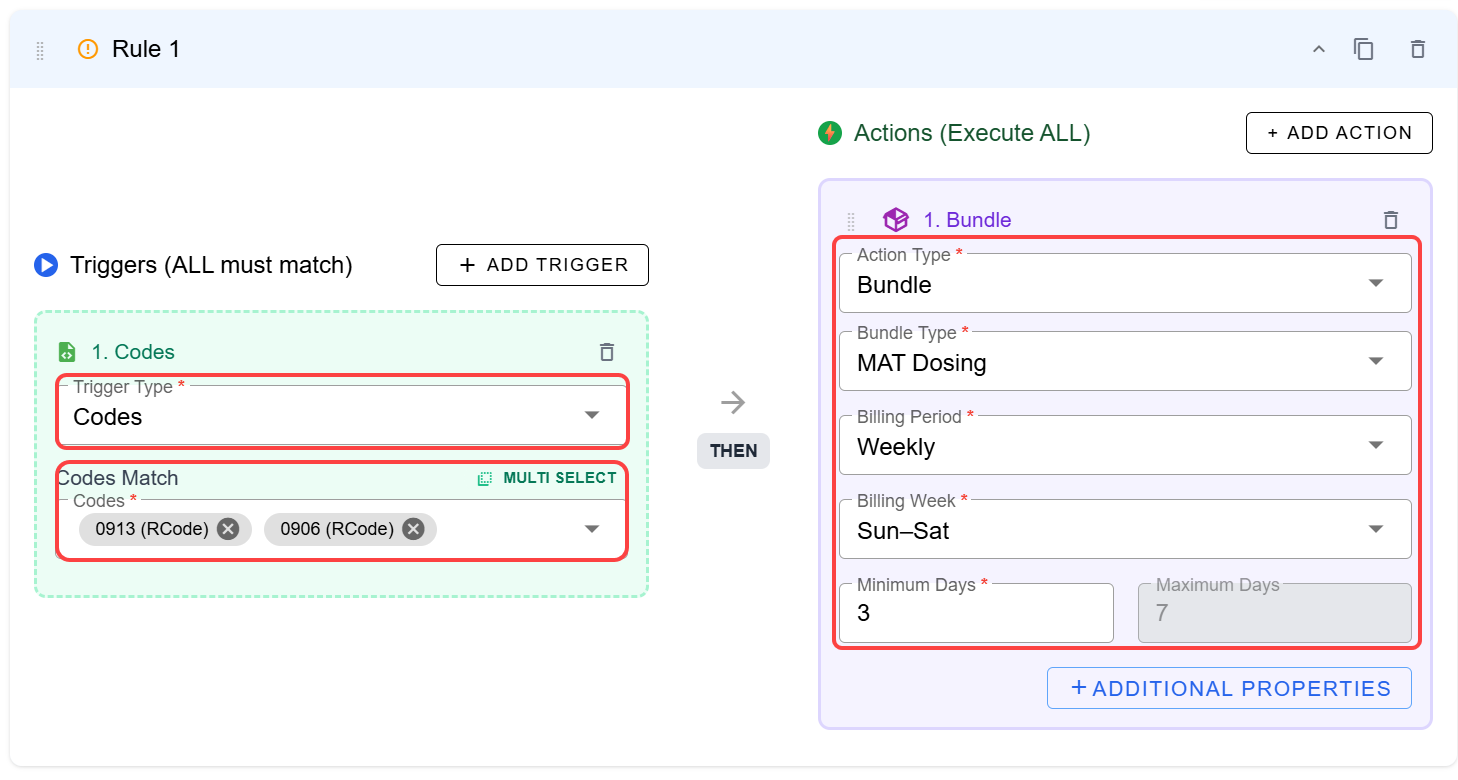Remove the 0906 (RCode) chip
The height and width of the screenshot is (780, 1458).
click(x=413, y=529)
